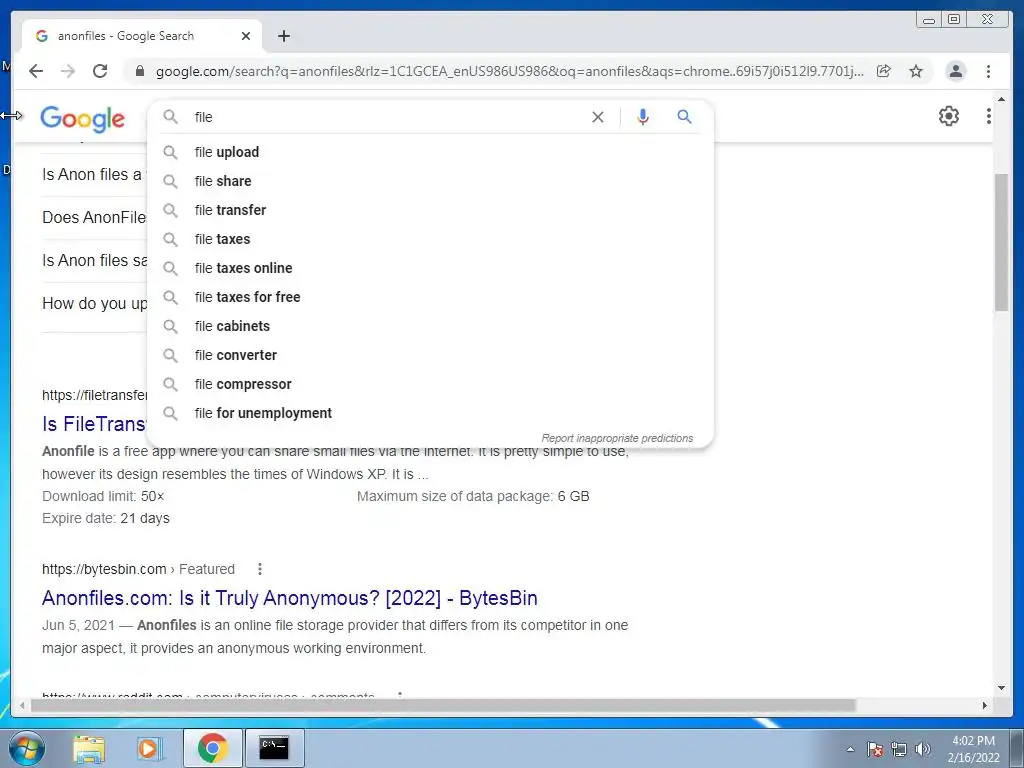Click the scroll up arrow
Viewport: 1024px width, 768px height.
[1002, 99]
